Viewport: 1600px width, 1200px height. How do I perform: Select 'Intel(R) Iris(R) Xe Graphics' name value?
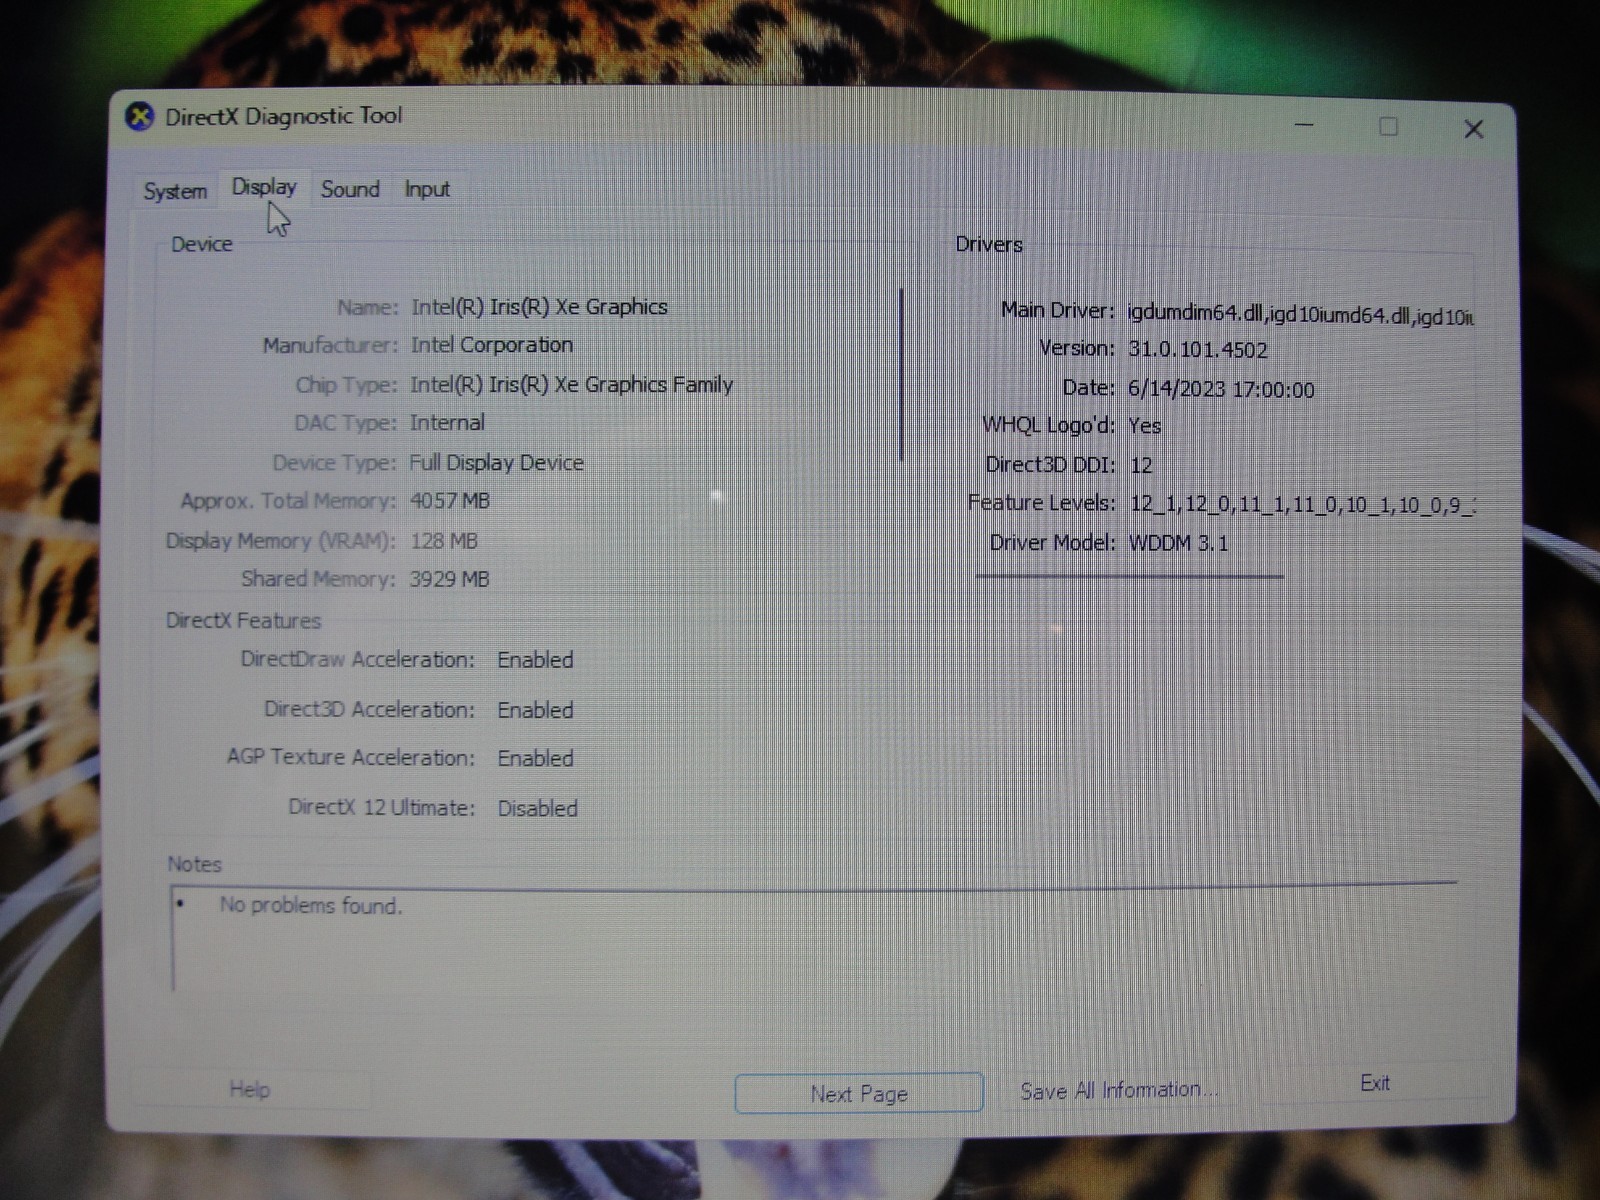click(x=539, y=307)
